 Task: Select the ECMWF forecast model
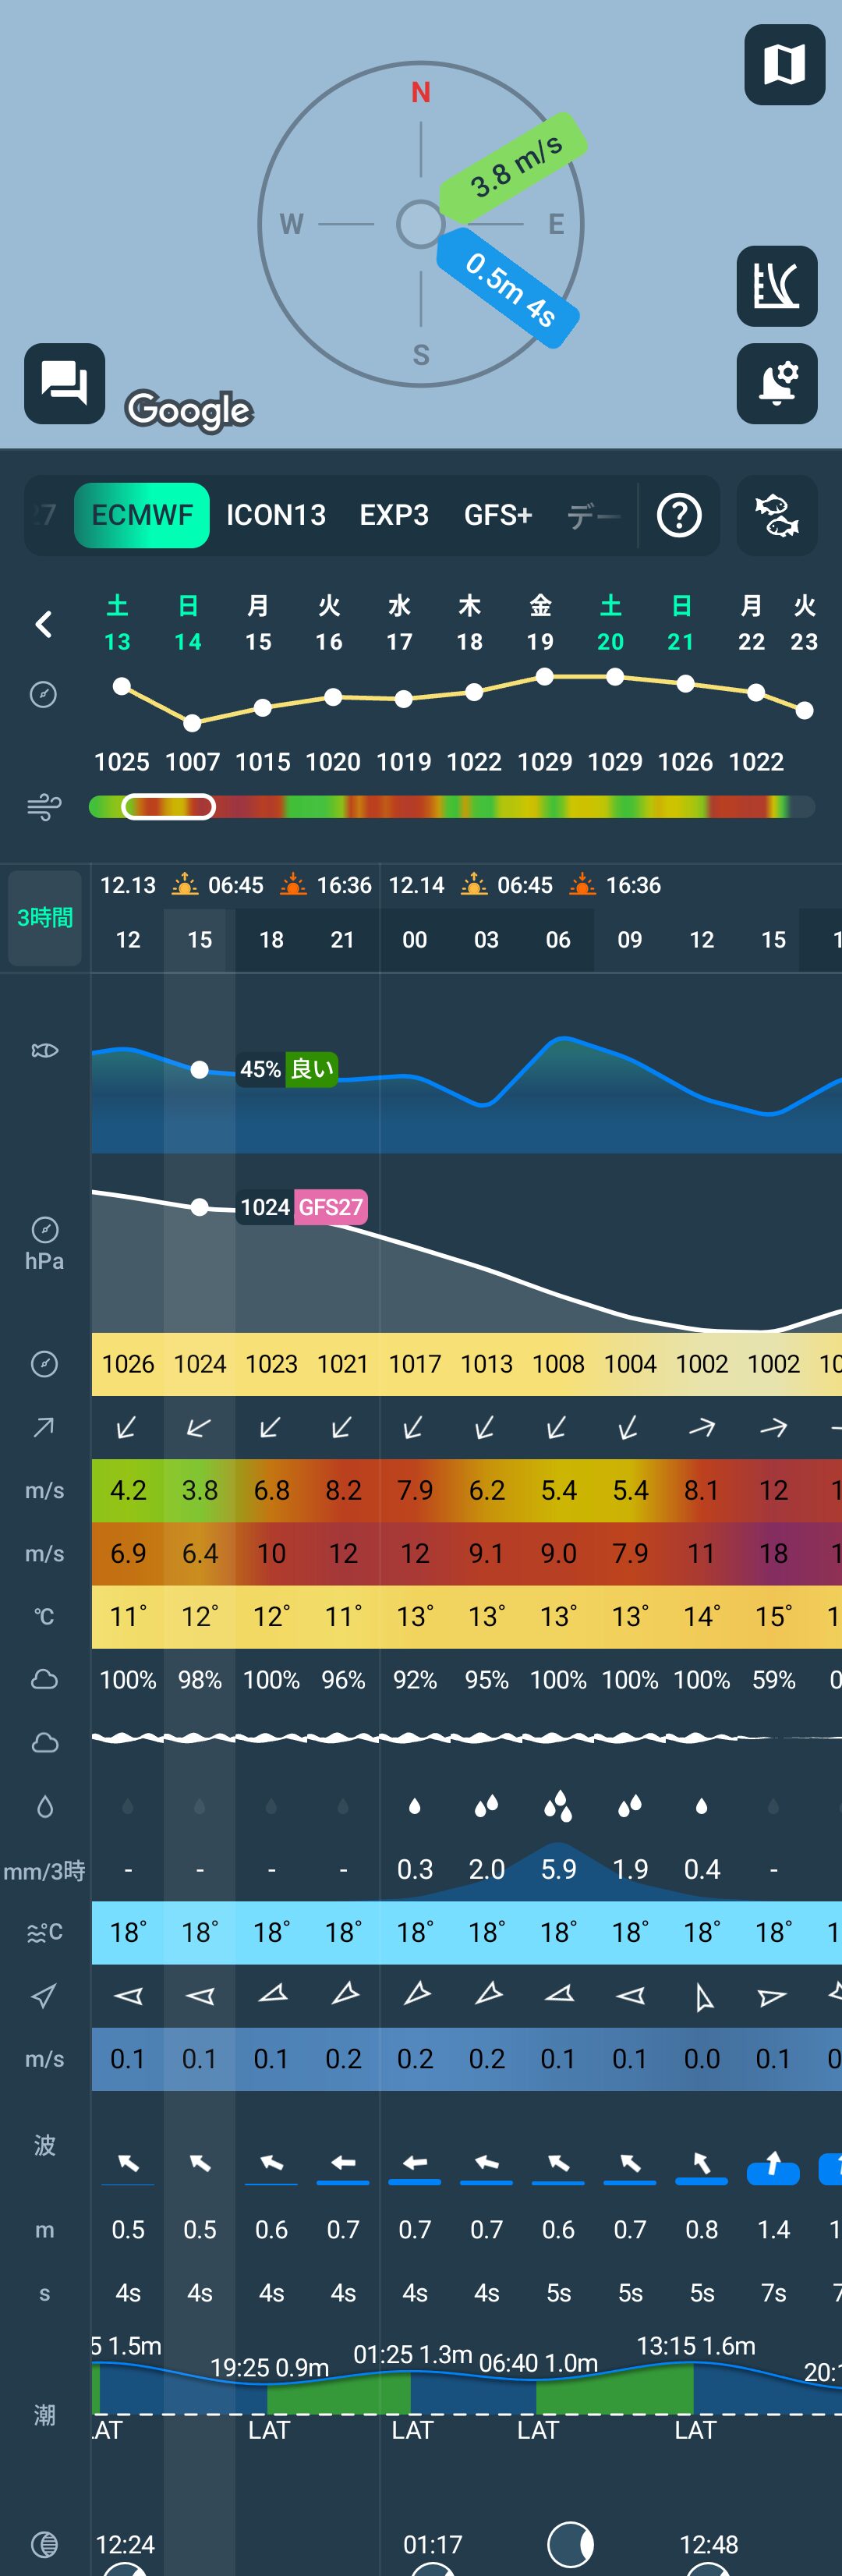[x=142, y=515]
